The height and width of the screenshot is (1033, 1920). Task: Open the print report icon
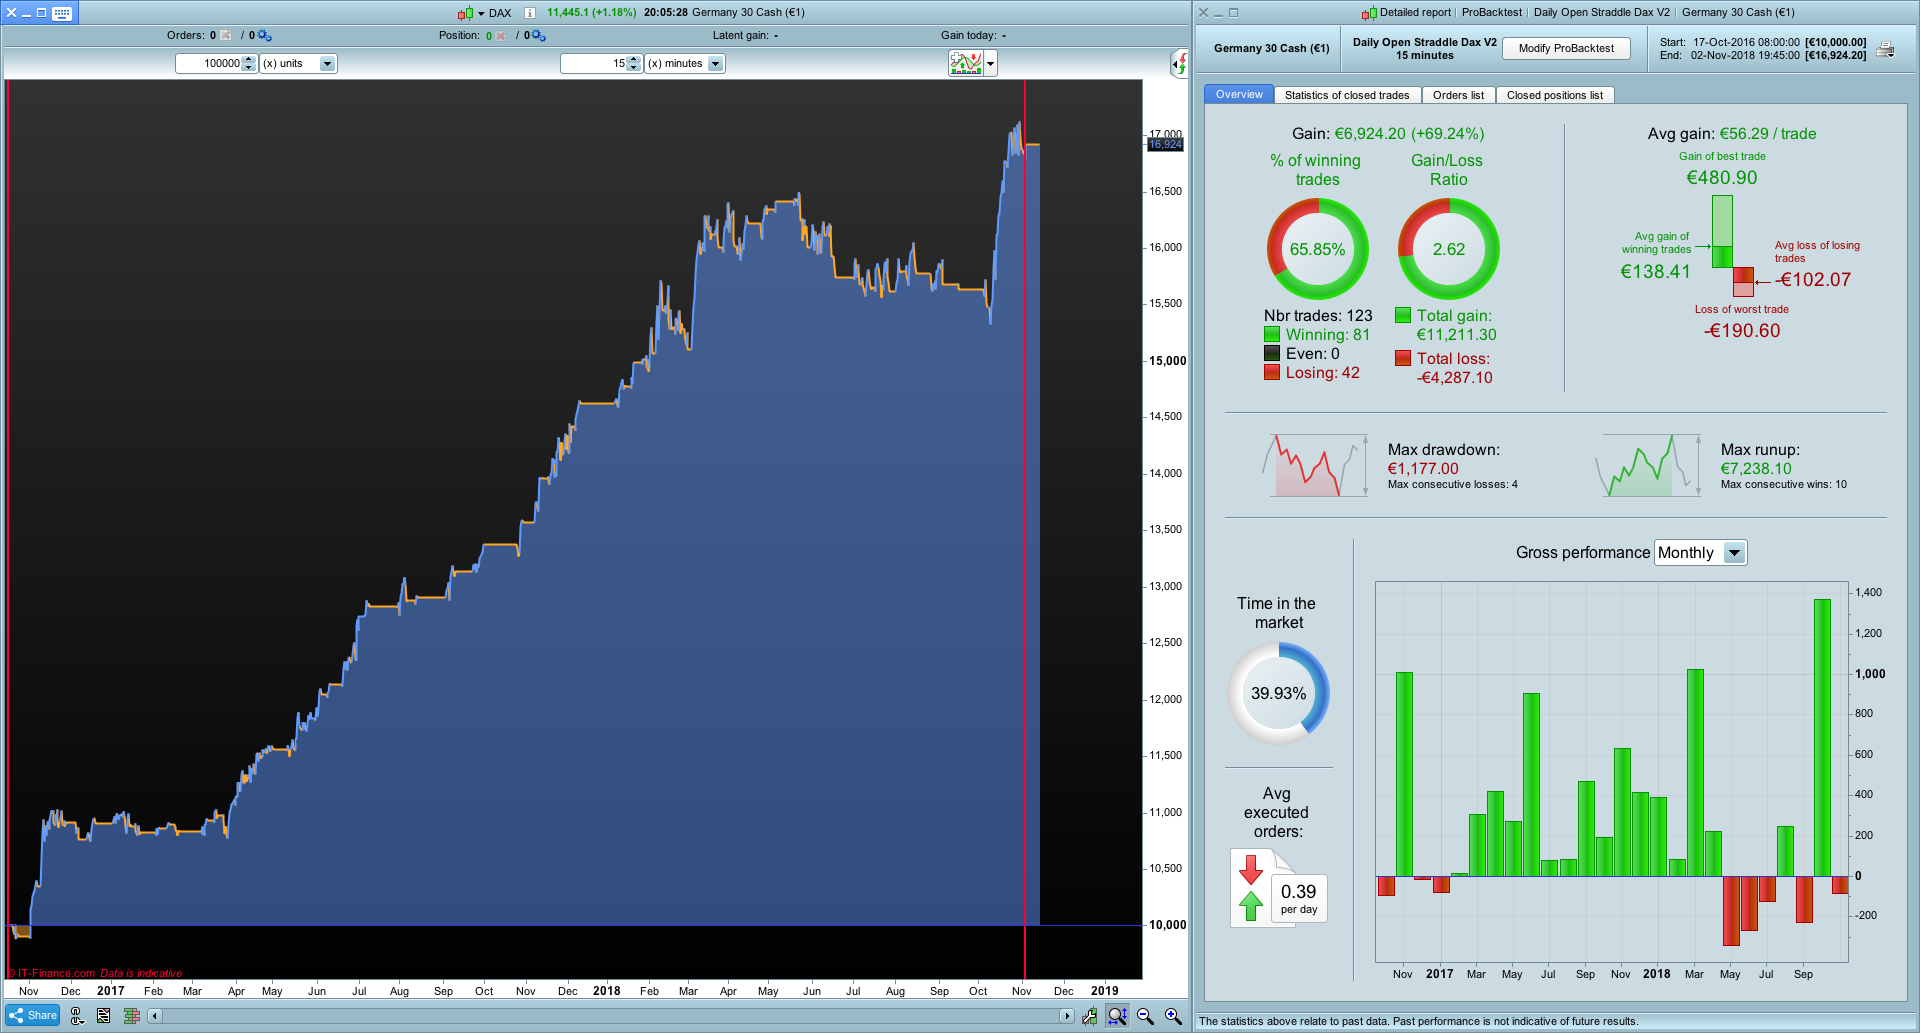1885,49
